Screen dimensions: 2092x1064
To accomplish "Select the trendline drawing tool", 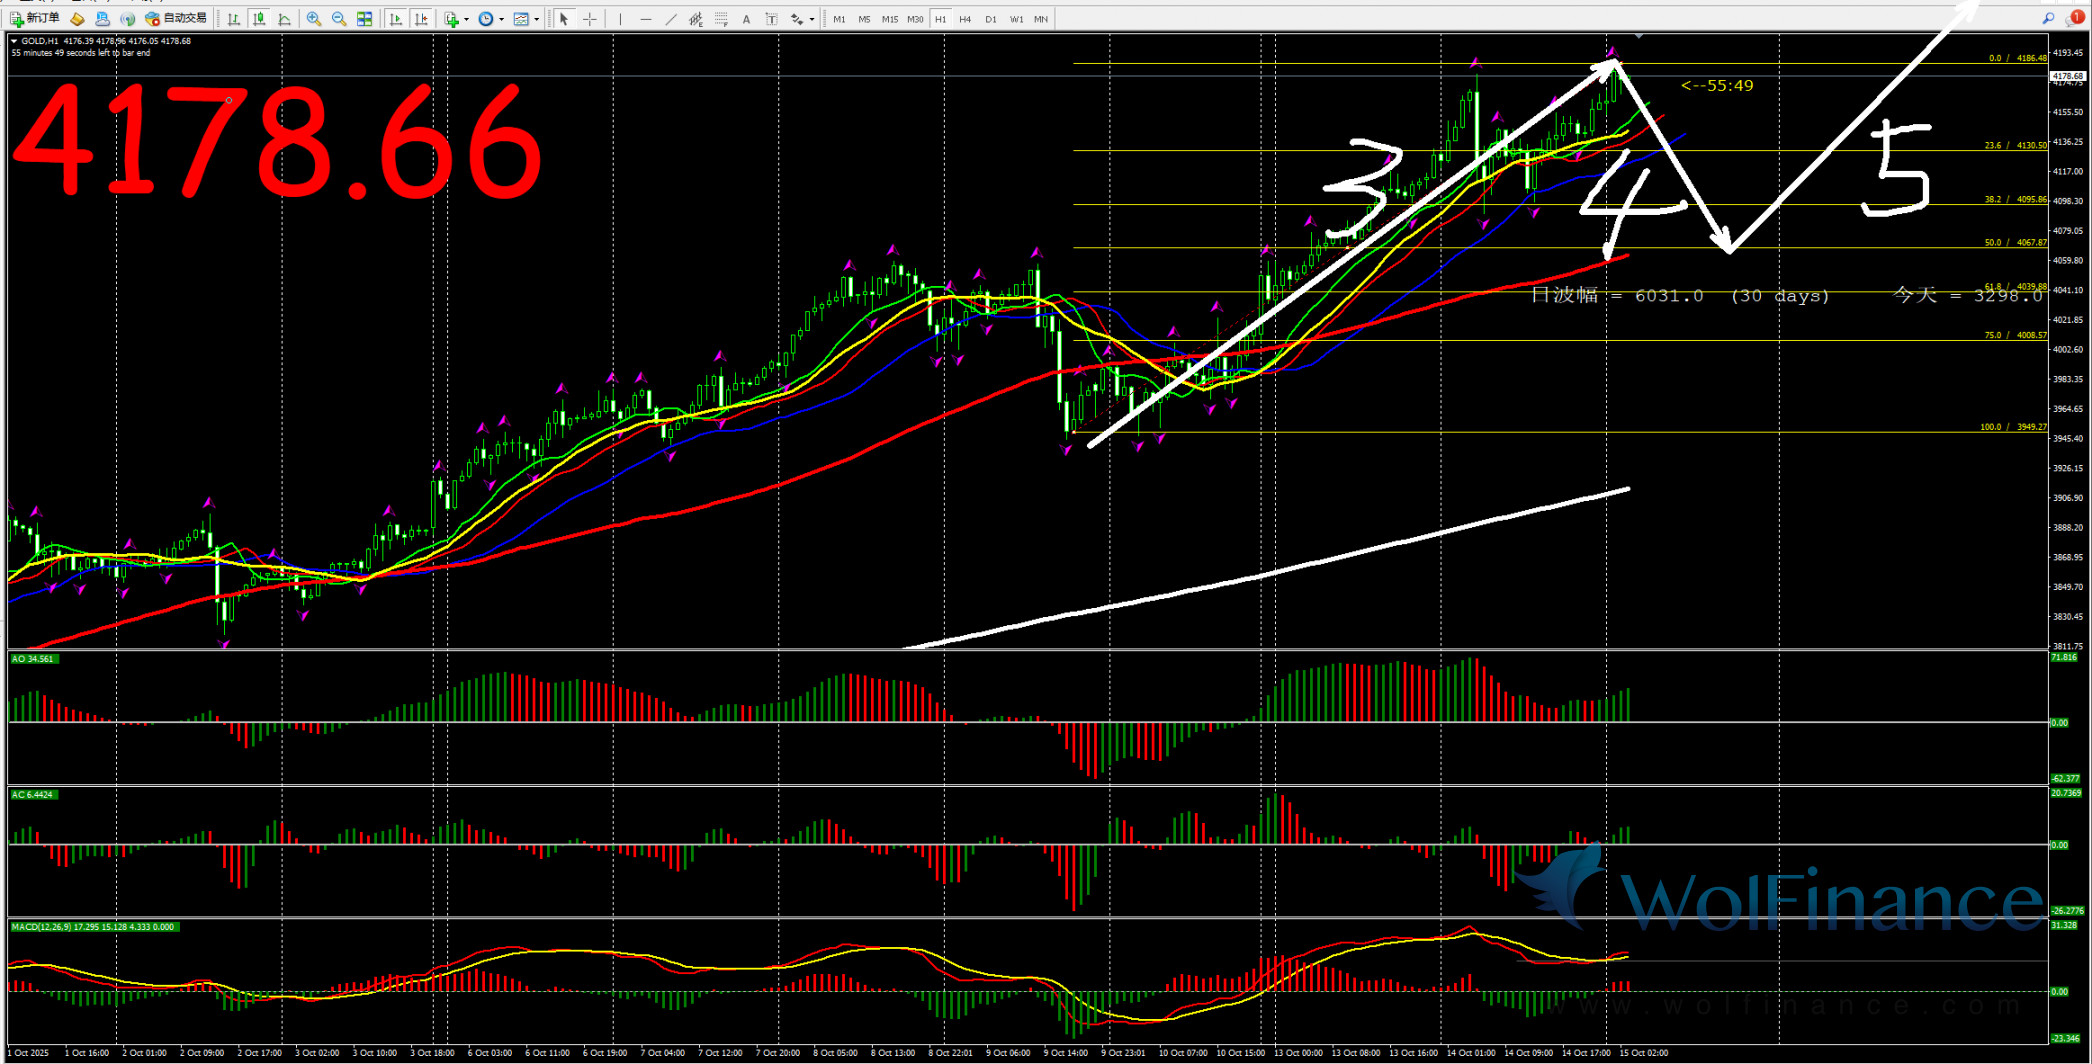I will 671,19.
